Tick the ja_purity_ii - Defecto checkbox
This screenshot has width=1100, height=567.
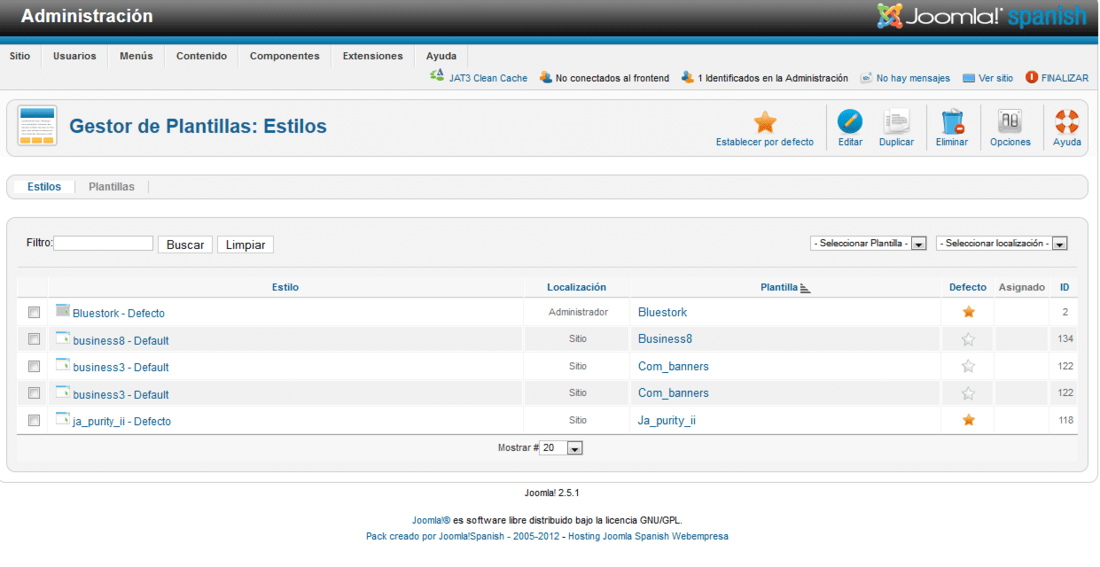pyautogui.click(x=34, y=420)
